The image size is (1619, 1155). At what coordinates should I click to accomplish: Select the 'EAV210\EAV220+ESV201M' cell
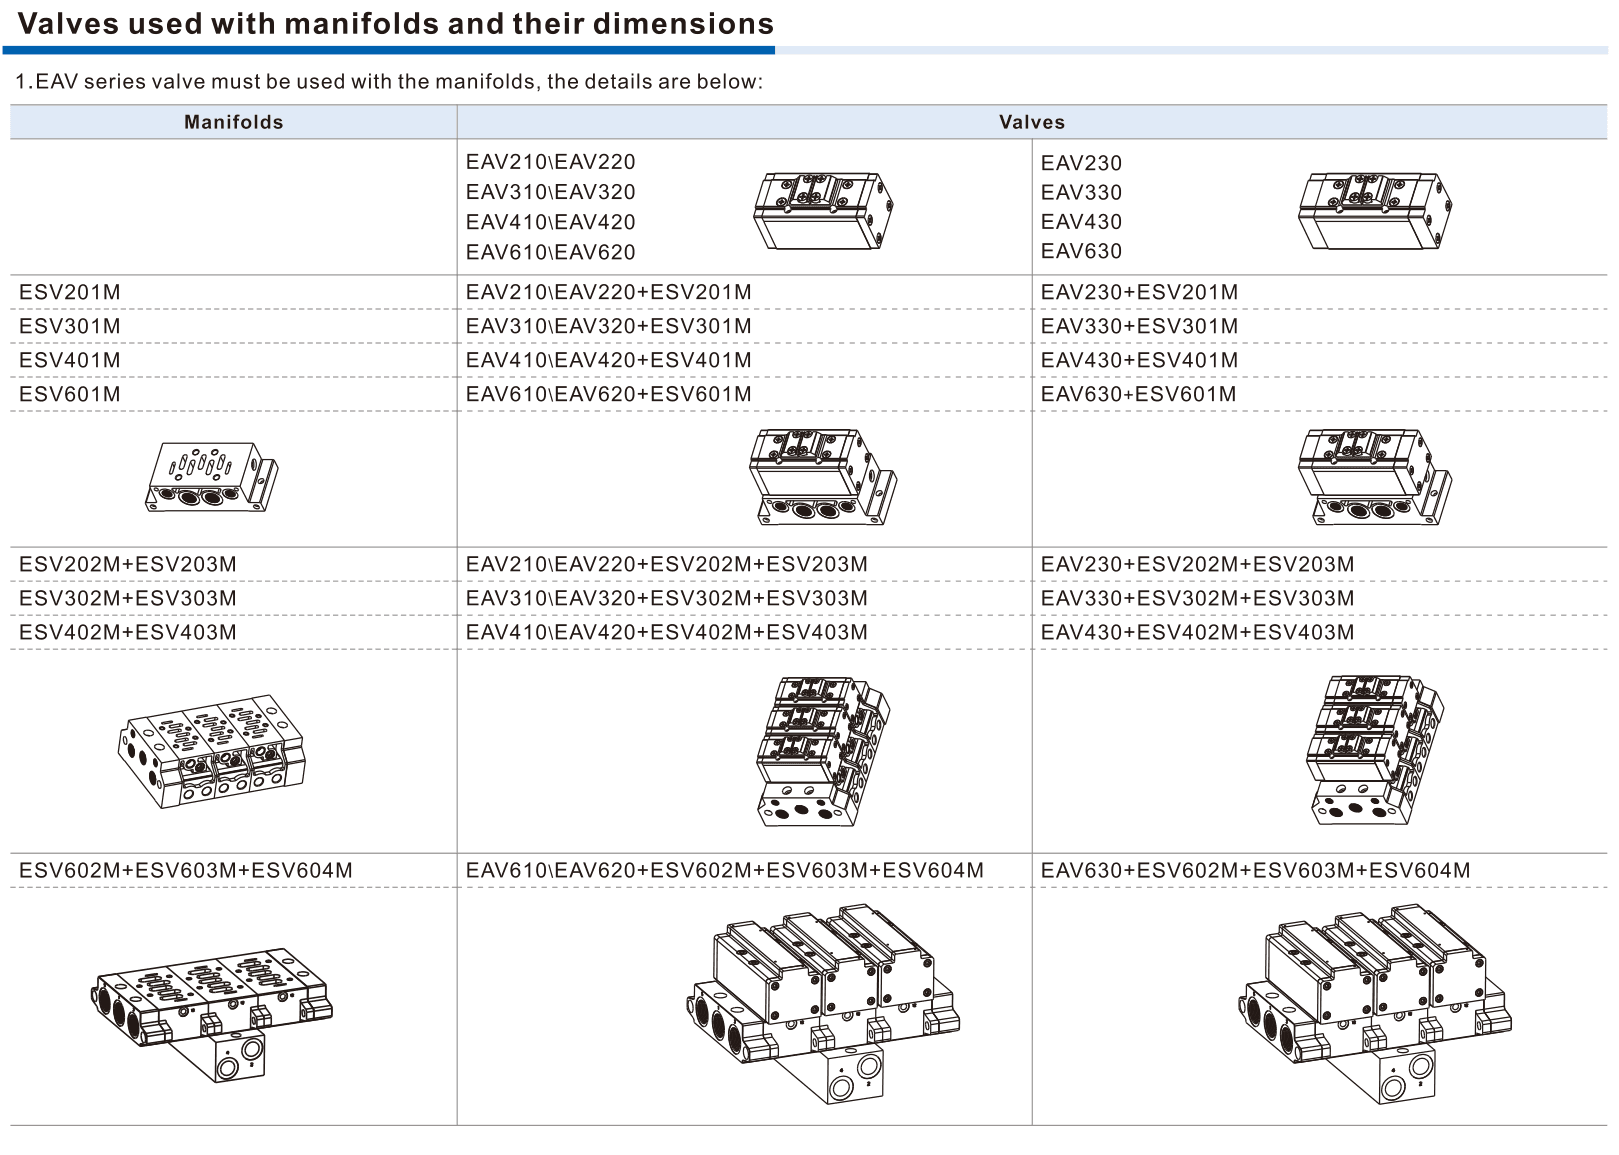pos(745,292)
